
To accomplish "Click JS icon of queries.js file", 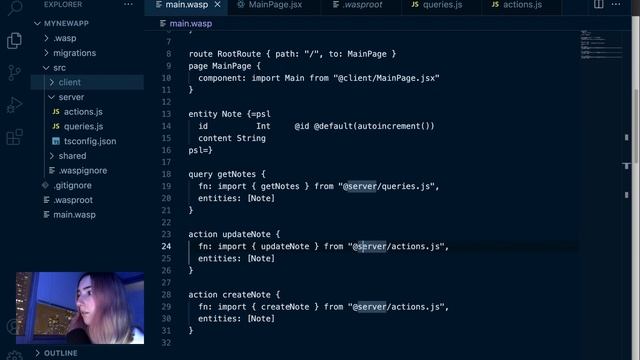I will (56, 126).
